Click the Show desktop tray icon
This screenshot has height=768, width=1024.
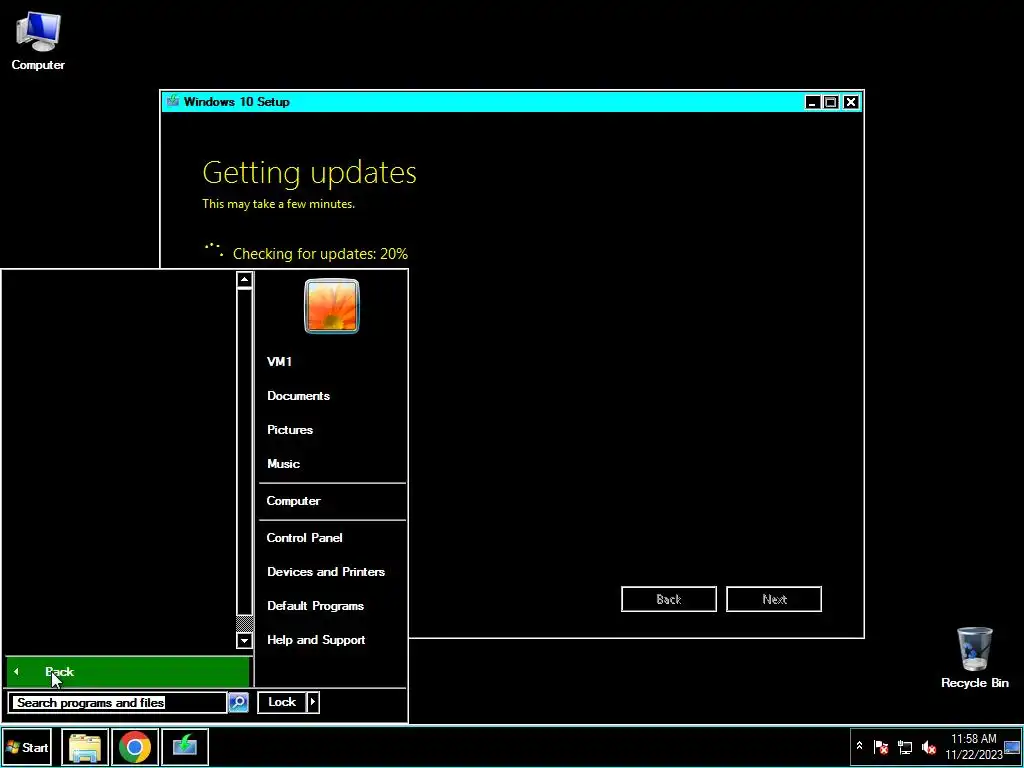1012,747
